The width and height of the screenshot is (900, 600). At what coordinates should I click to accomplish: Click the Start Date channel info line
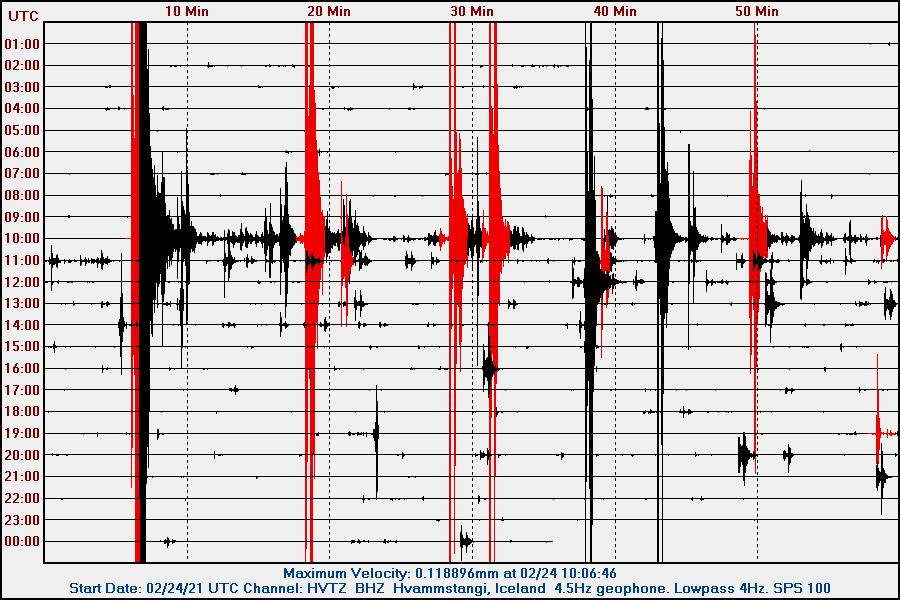(x=449, y=588)
